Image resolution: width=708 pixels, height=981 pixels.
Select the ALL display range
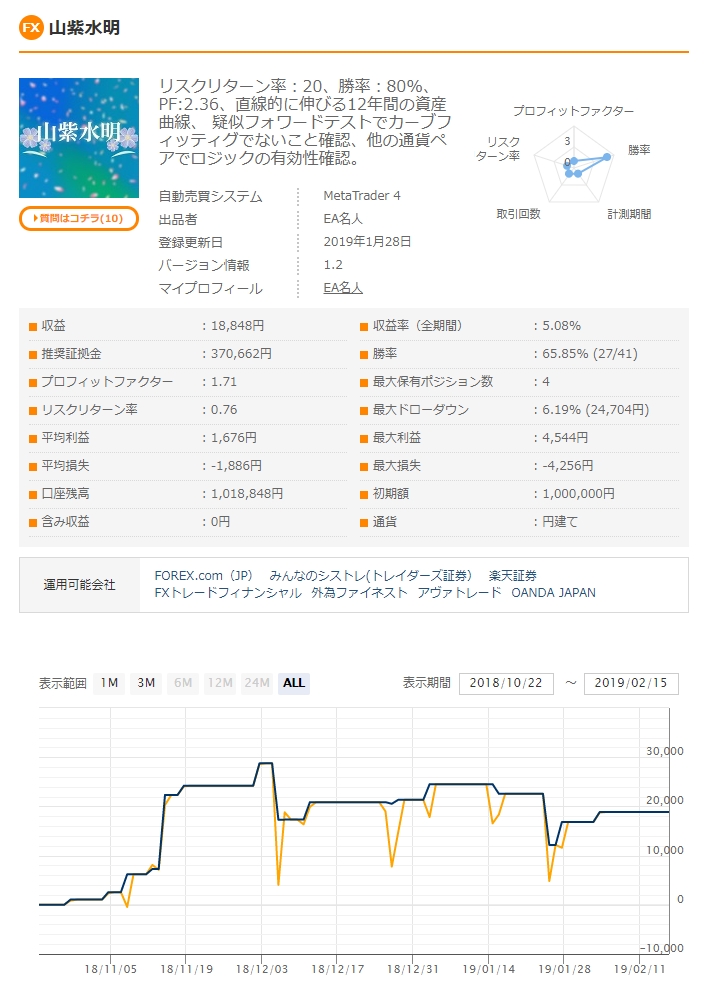(294, 683)
